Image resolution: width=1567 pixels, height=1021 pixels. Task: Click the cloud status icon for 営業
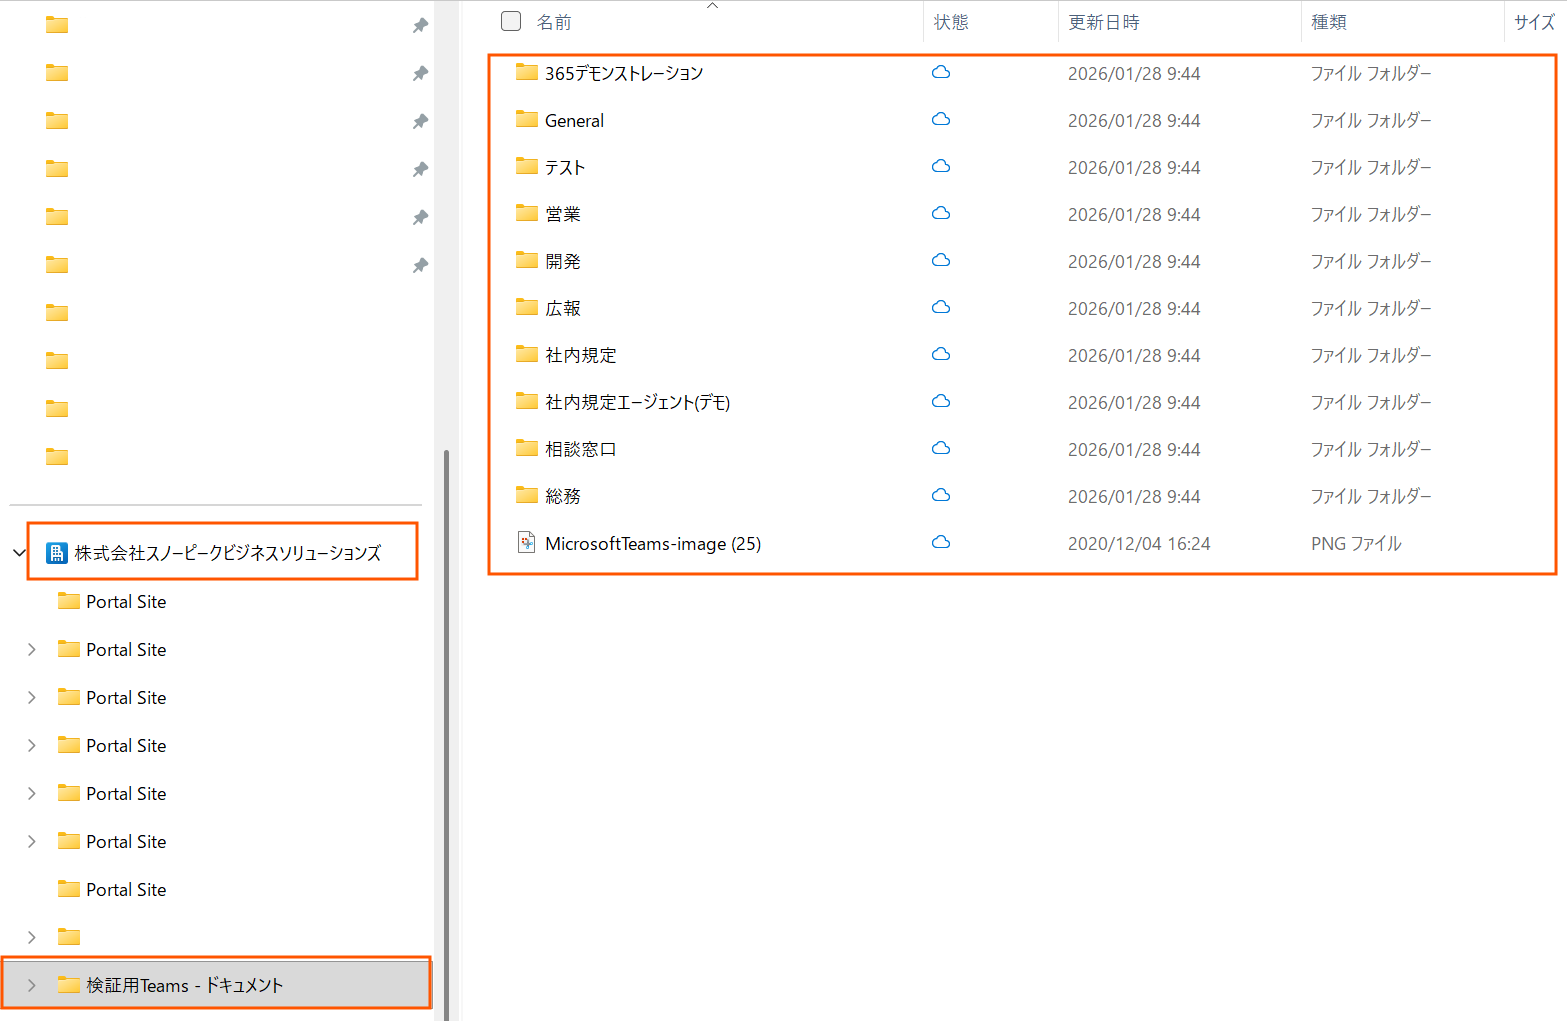click(940, 214)
